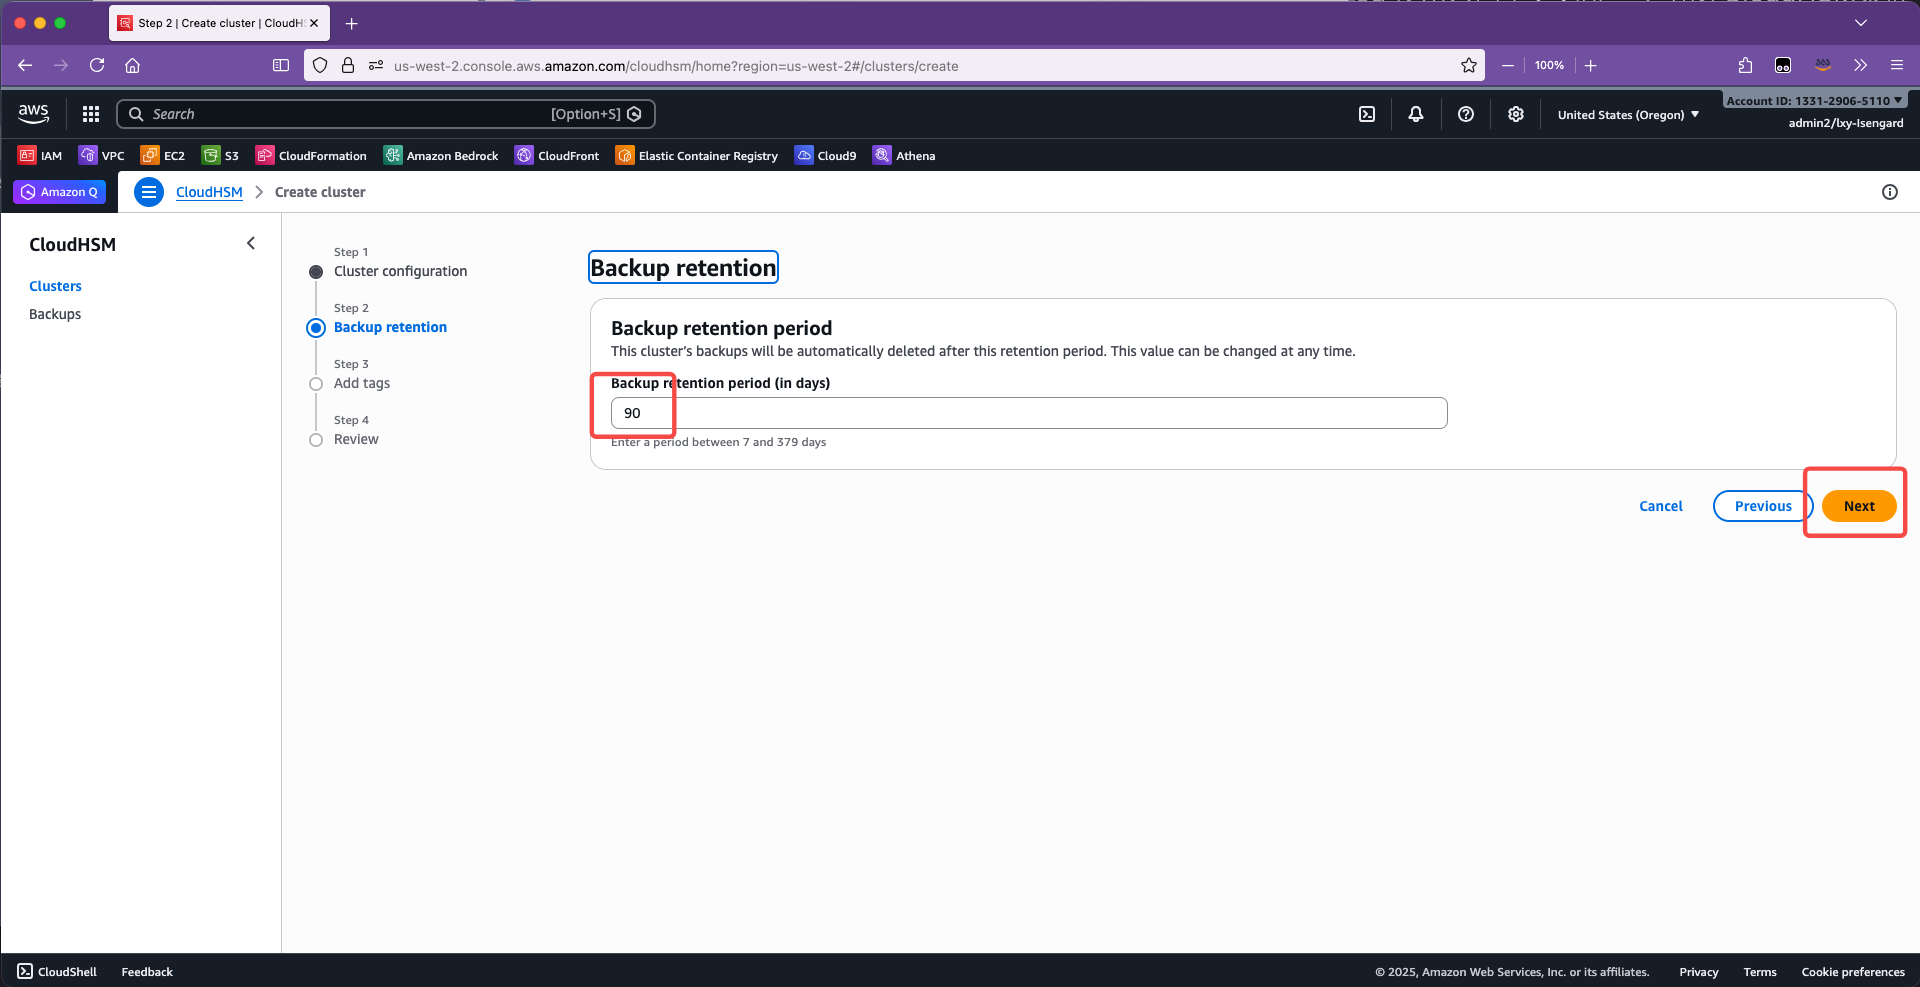1920x987 pixels.
Task: Toggle the CloudHSM hamburger navigation menu
Action: point(149,192)
